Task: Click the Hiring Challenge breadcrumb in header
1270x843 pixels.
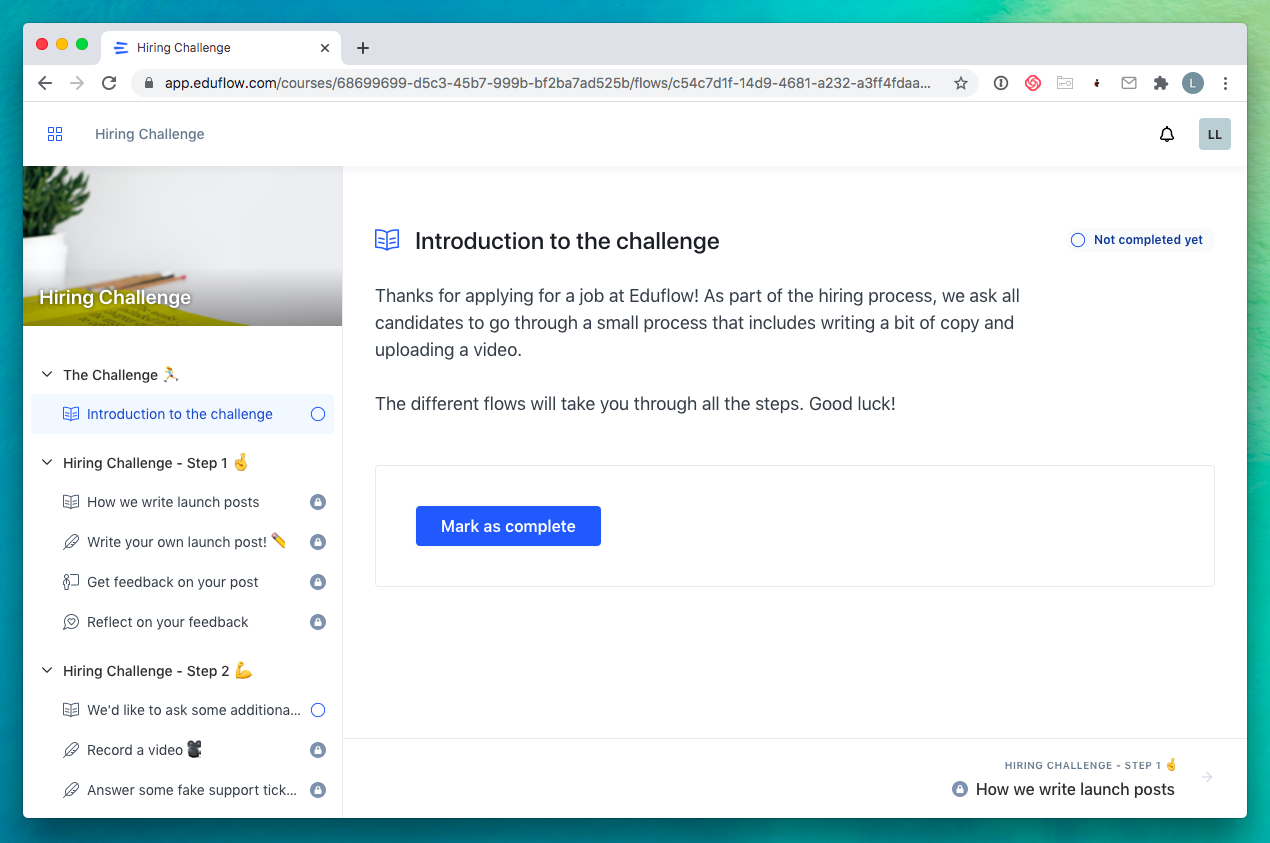Action: click(150, 134)
